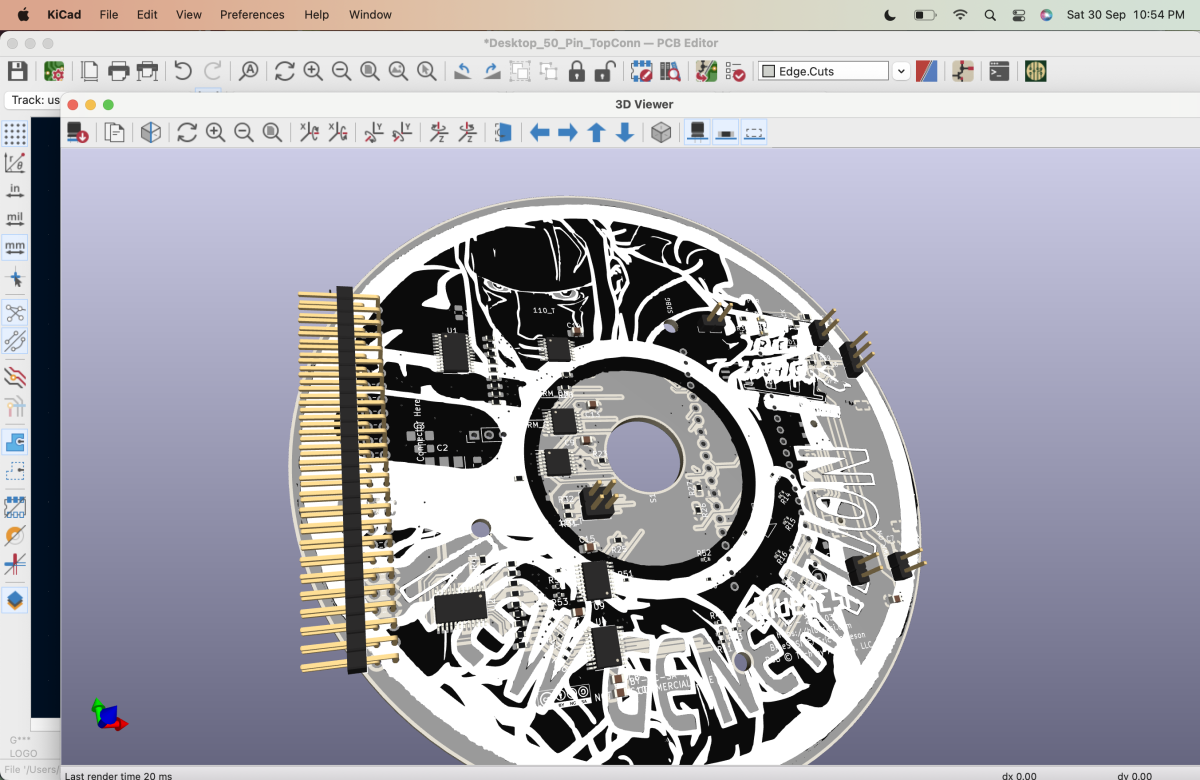
Task: Print the board from PCB Editor
Action: pos(119,71)
